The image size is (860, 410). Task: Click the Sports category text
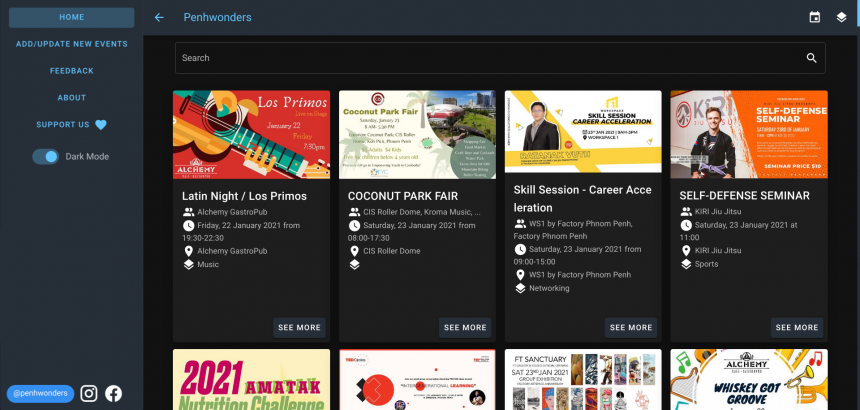(x=706, y=264)
